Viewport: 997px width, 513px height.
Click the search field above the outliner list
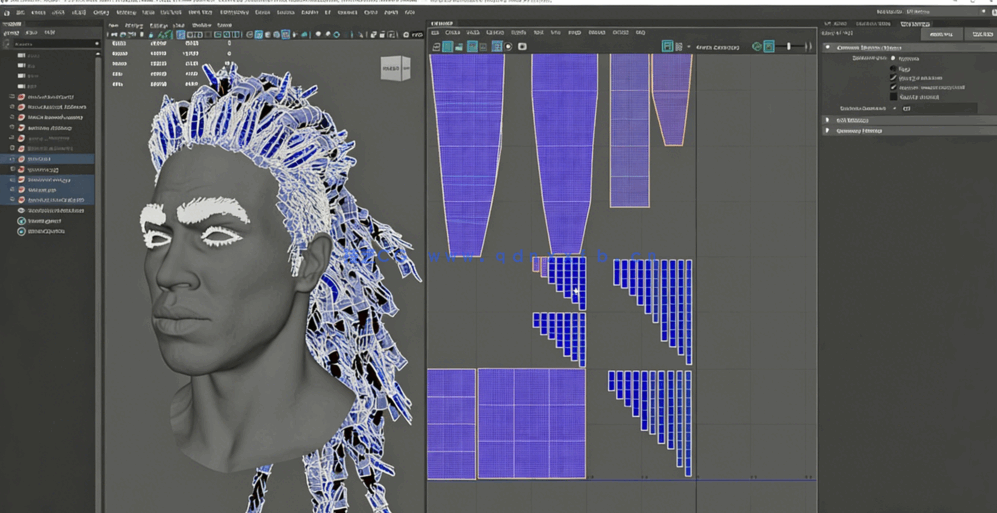[x=52, y=44]
